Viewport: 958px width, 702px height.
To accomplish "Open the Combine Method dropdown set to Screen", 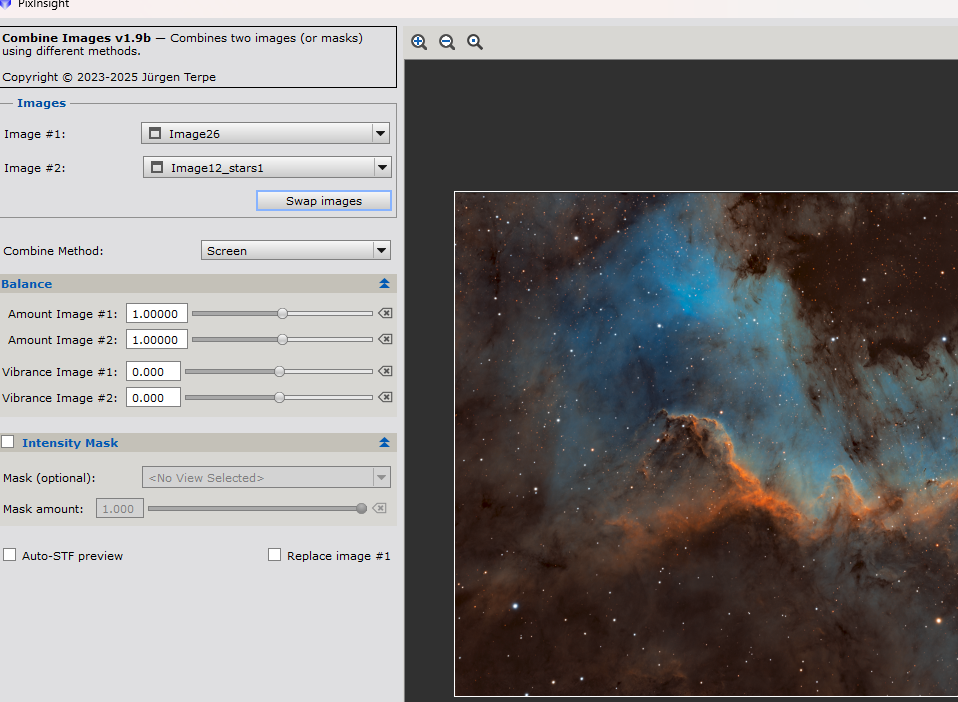I will click(x=296, y=250).
